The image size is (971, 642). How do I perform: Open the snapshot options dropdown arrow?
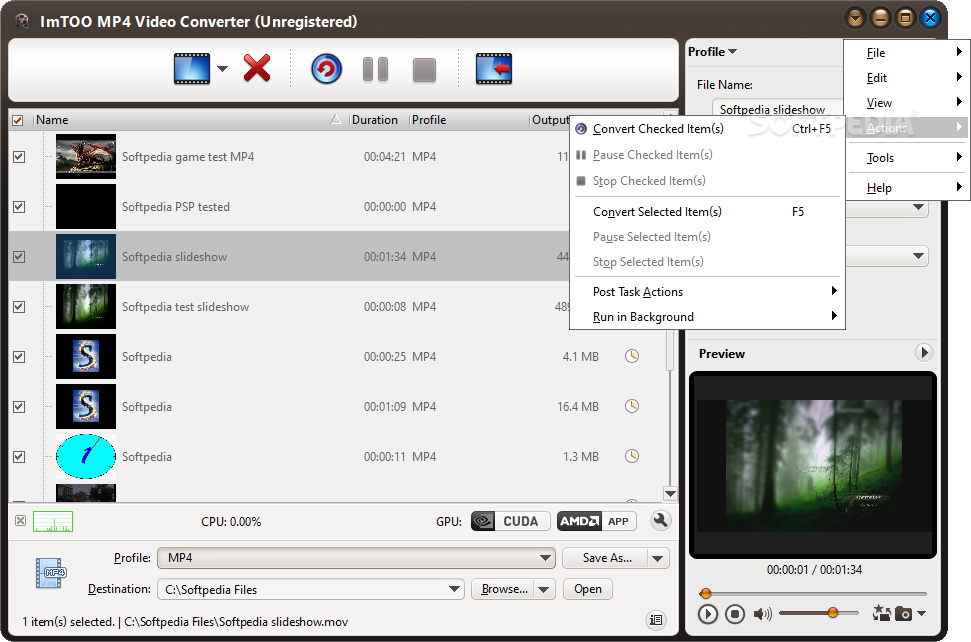(x=921, y=614)
